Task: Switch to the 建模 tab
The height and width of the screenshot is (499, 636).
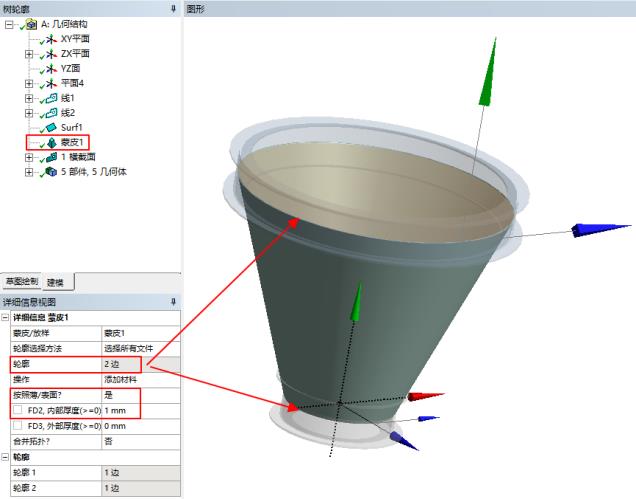Action: click(59, 282)
